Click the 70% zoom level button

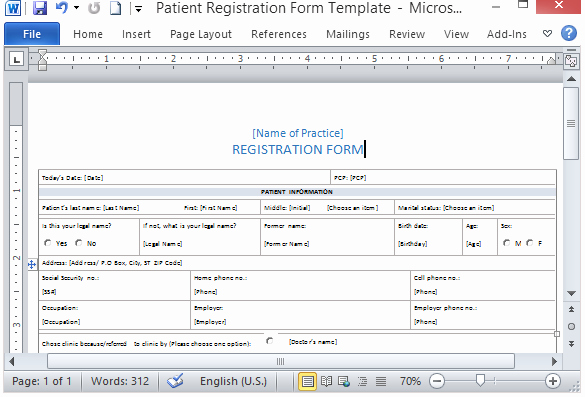coord(410,381)
